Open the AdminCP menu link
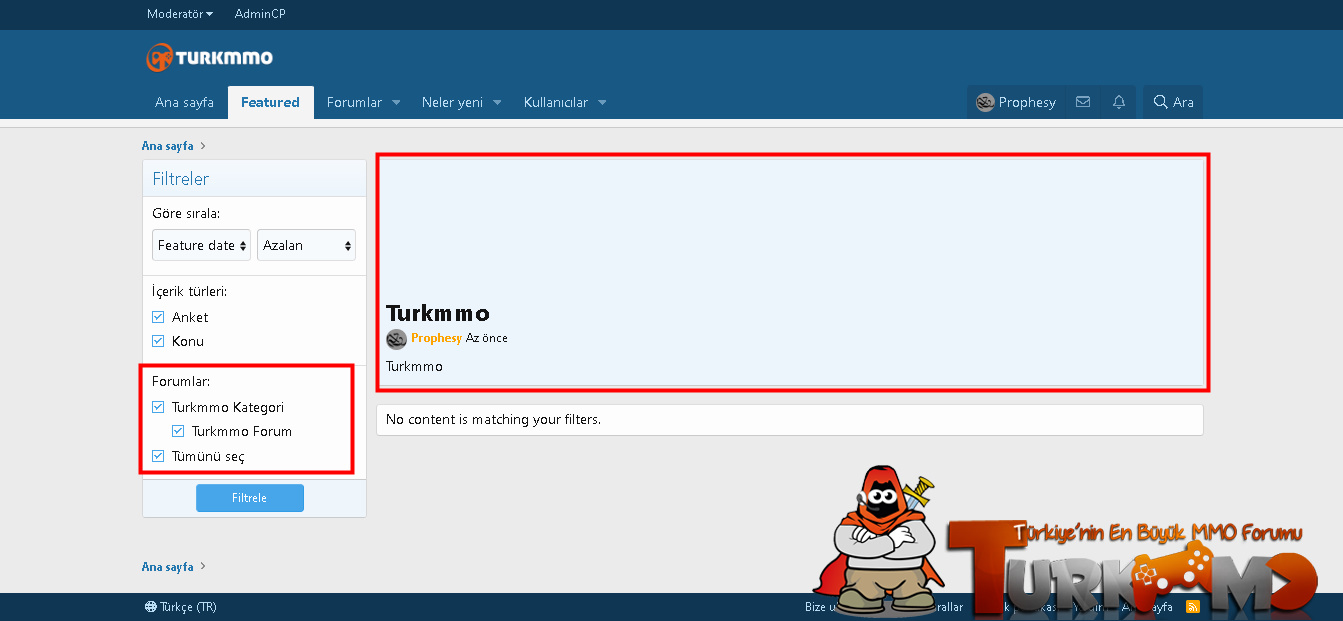The height and width of the screenshot is (621, 1343). click(260, 14)
